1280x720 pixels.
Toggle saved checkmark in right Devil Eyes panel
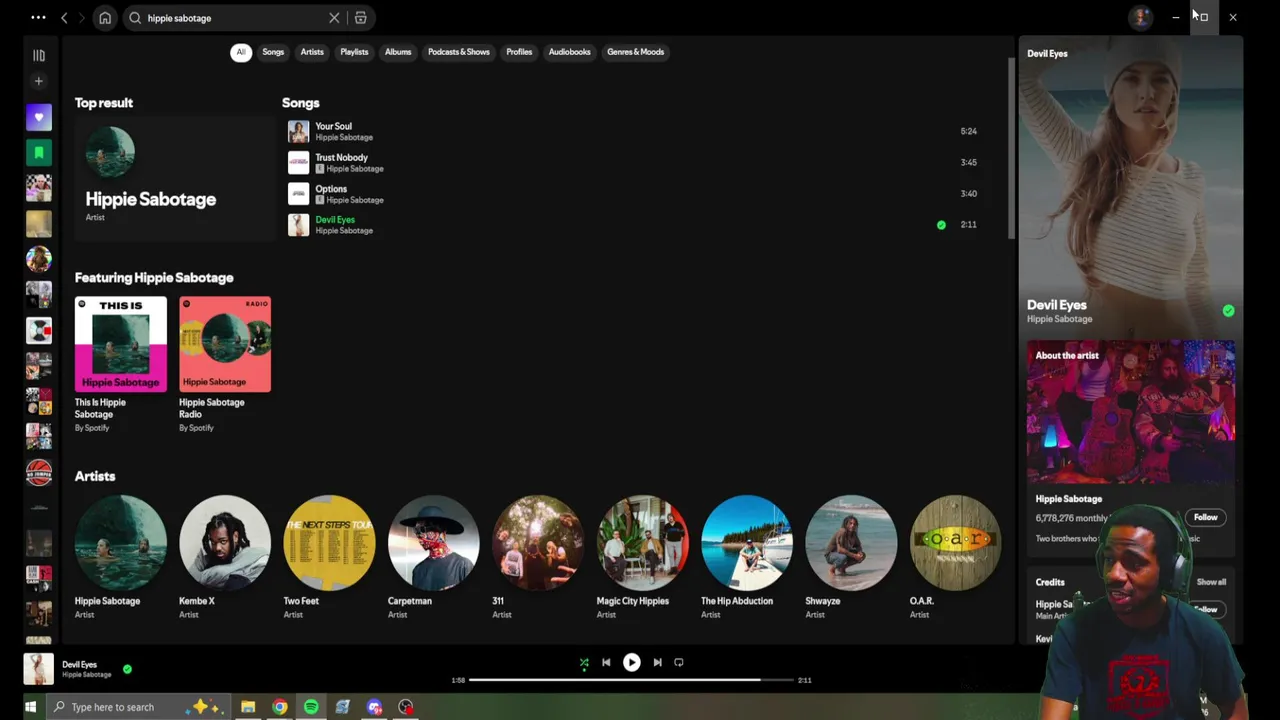point(1228,311)
